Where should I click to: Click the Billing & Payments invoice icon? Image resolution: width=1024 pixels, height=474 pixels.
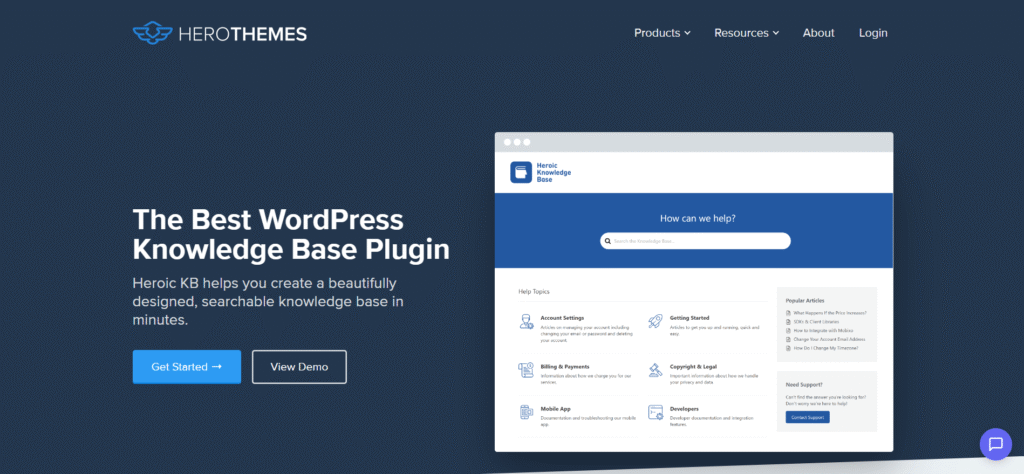[x=526, y=370]
